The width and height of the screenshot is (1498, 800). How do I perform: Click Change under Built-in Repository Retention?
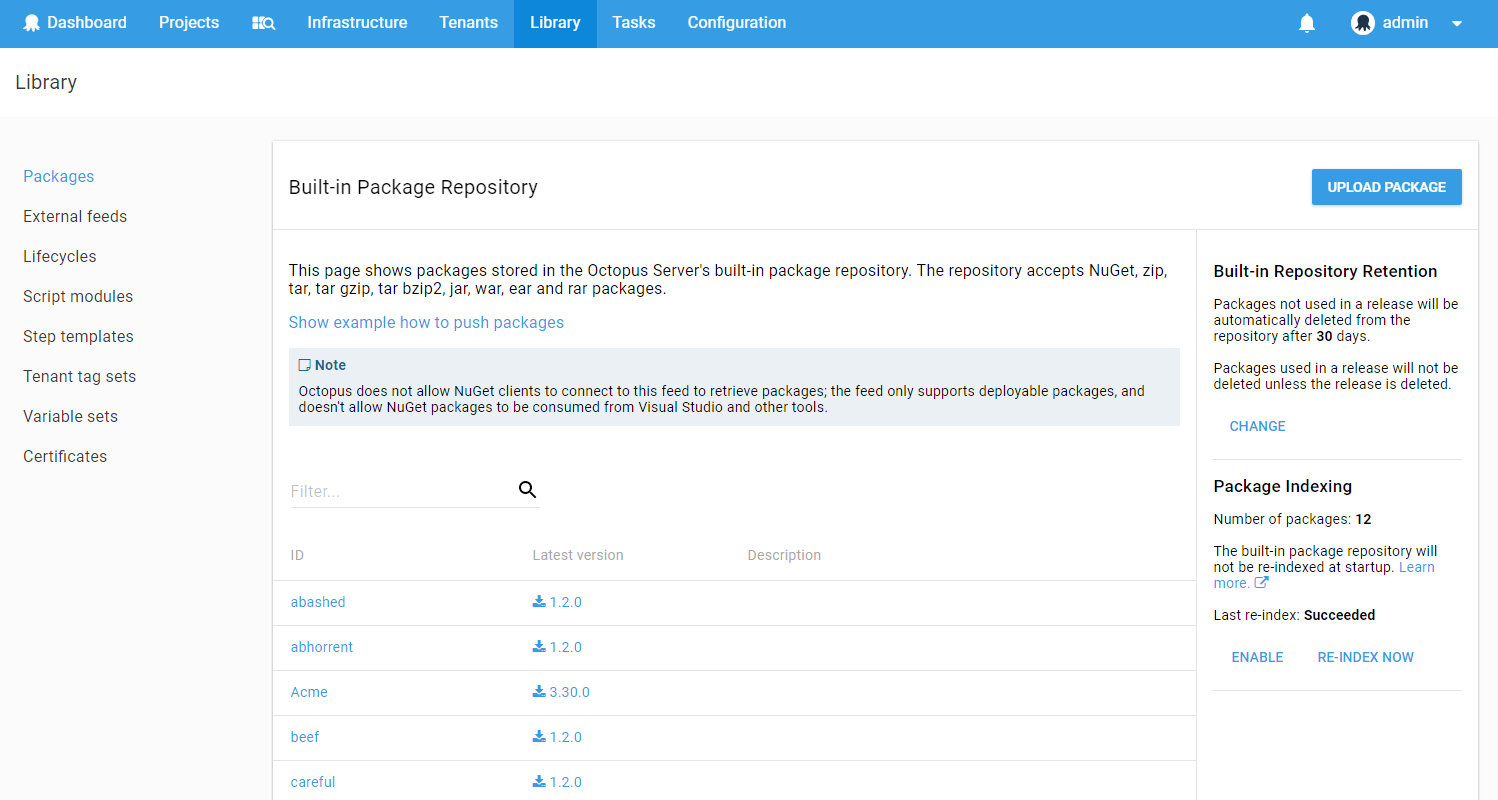(x=1257, y=426)
